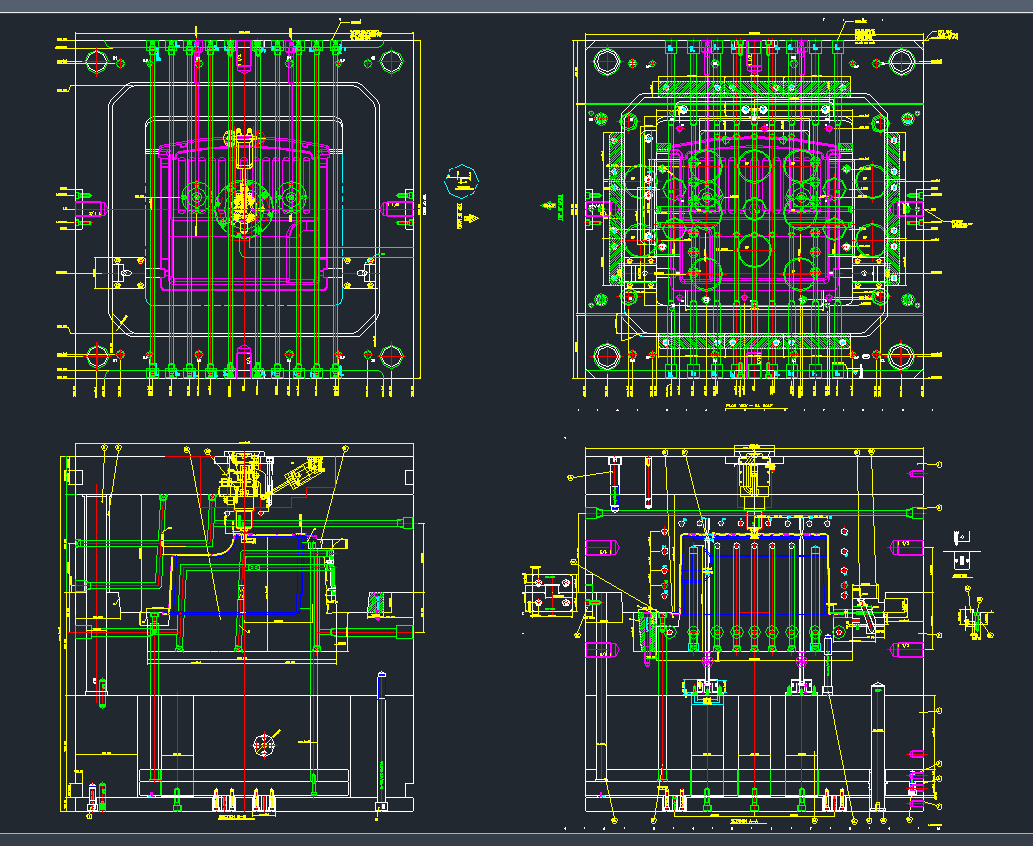Click the gray title bar strip at top
1033x846 pixels.
pyautogui.click(x=516, y=6)
